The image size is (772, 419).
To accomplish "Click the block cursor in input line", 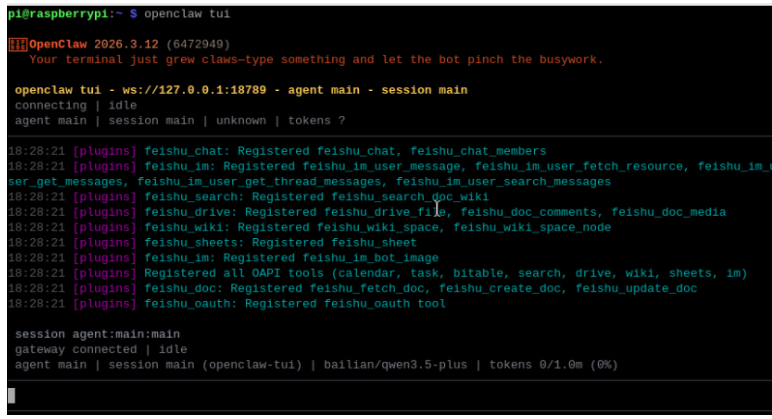I will [x=12, y=396].
